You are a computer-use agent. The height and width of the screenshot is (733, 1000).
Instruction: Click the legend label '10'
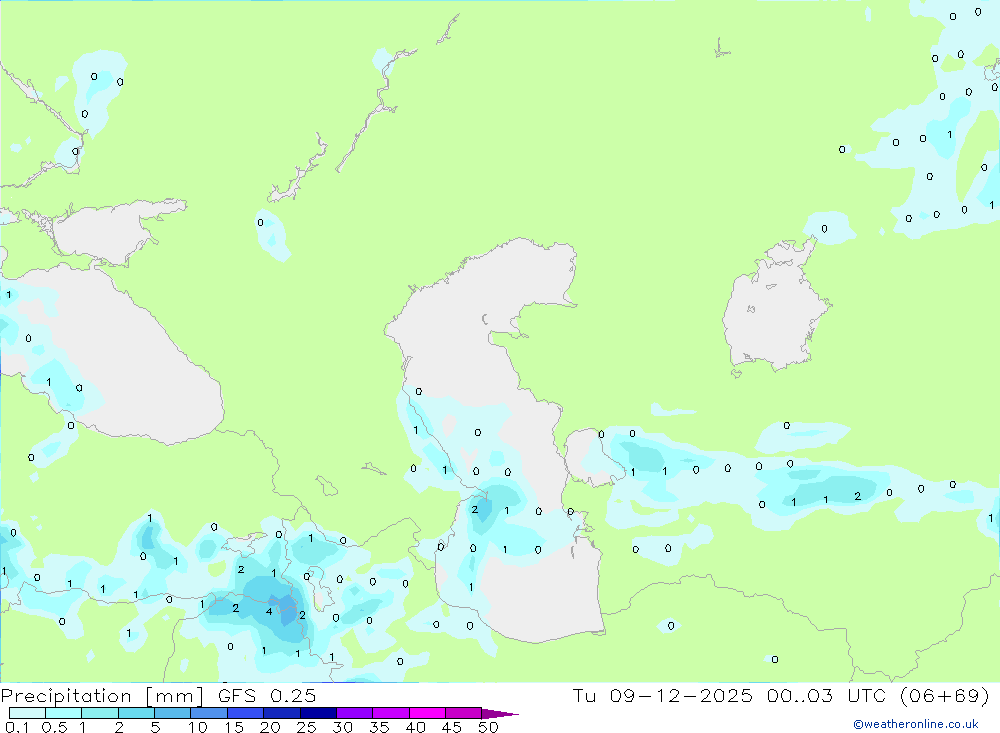click(x=198, y=727)
